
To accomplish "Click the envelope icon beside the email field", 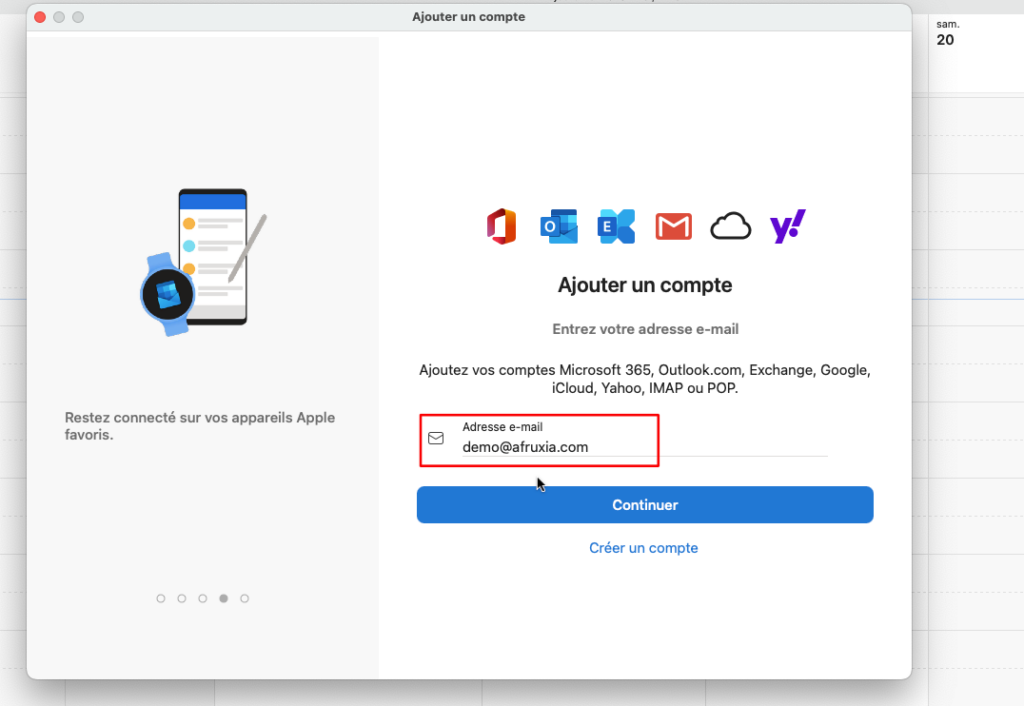I will click(x=436, y=438).
